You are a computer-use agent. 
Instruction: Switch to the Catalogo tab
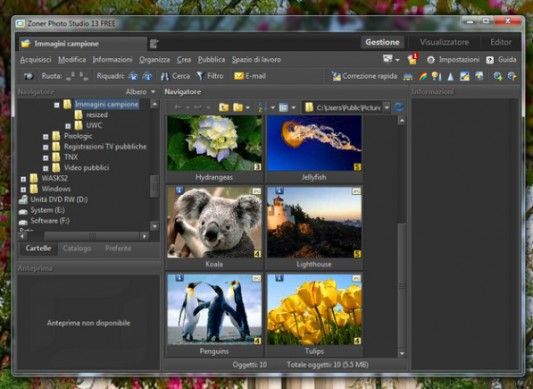(77, 248)
